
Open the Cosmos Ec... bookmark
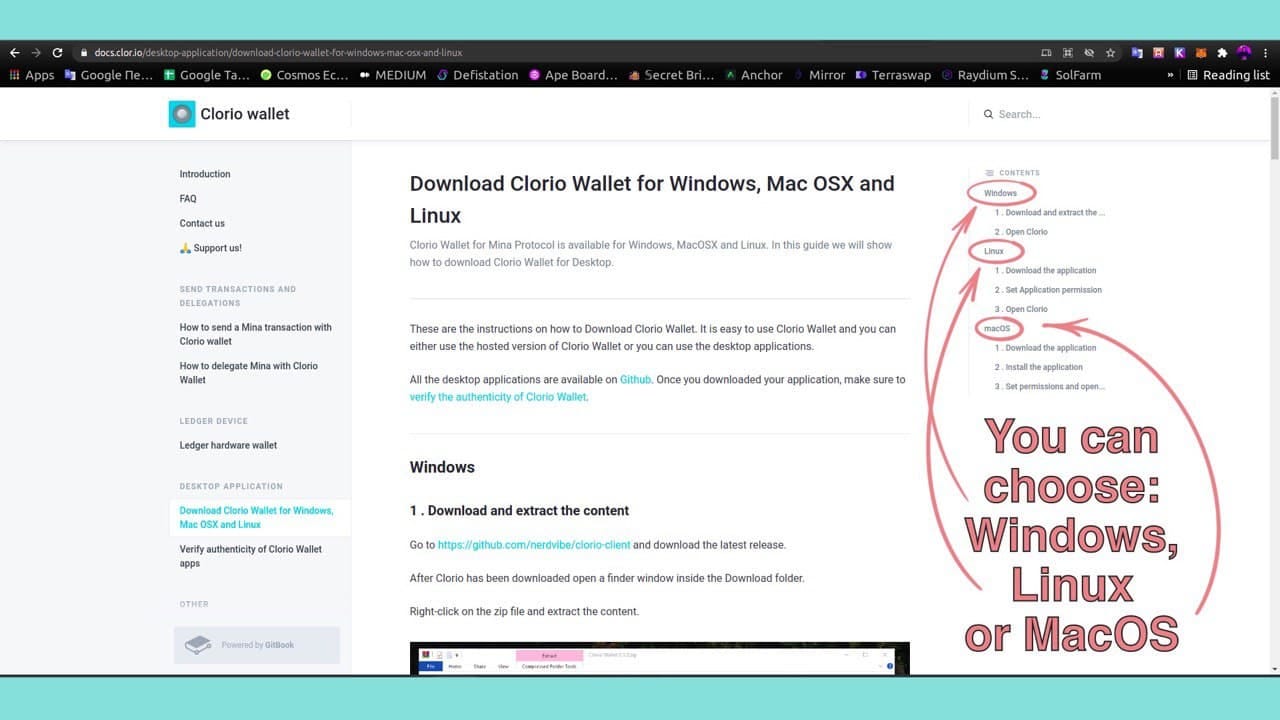pyautogui.click(x=304, y=75)
